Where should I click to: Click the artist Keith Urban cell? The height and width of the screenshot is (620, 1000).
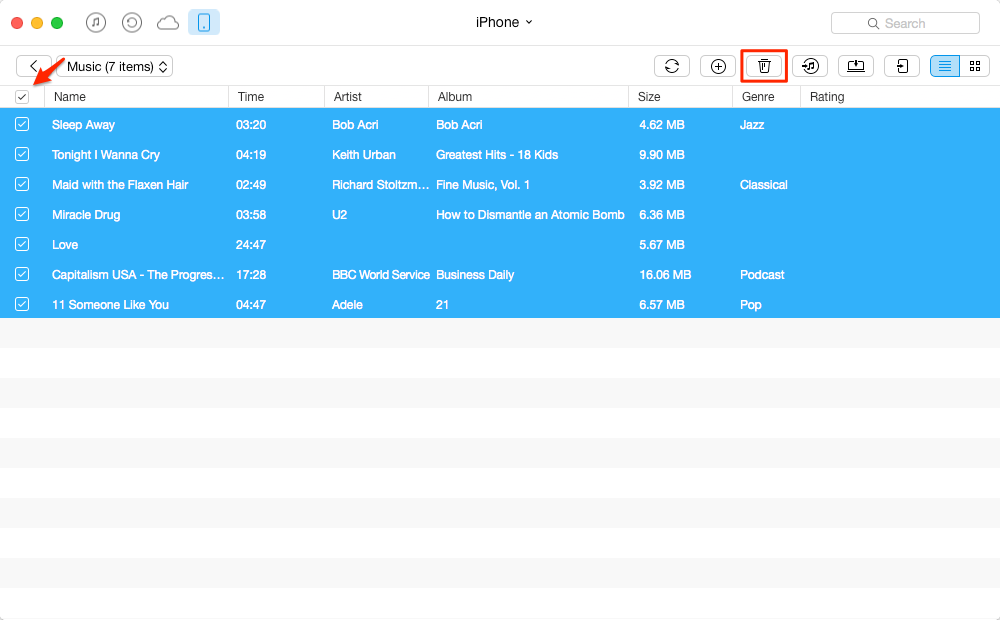click(x=364, y=155)
